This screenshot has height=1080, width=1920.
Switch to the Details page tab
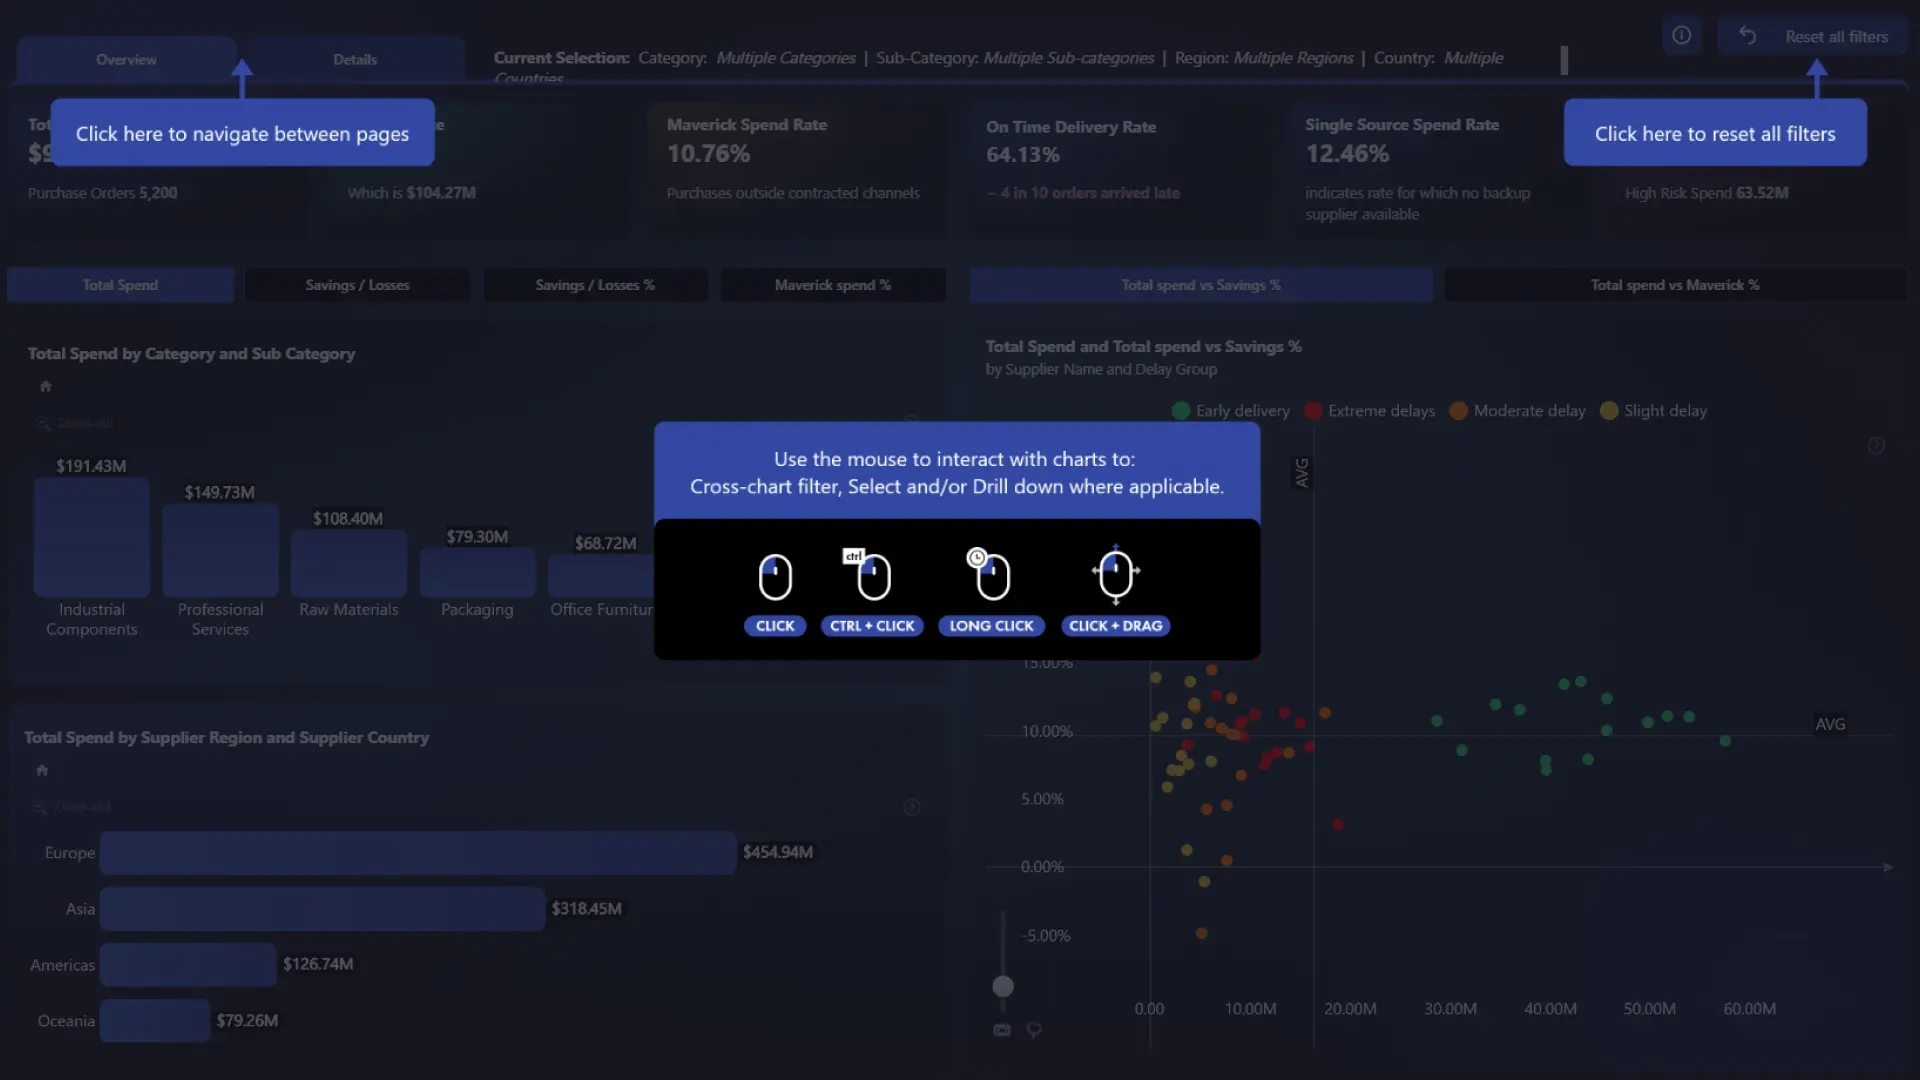coord(355,60)
